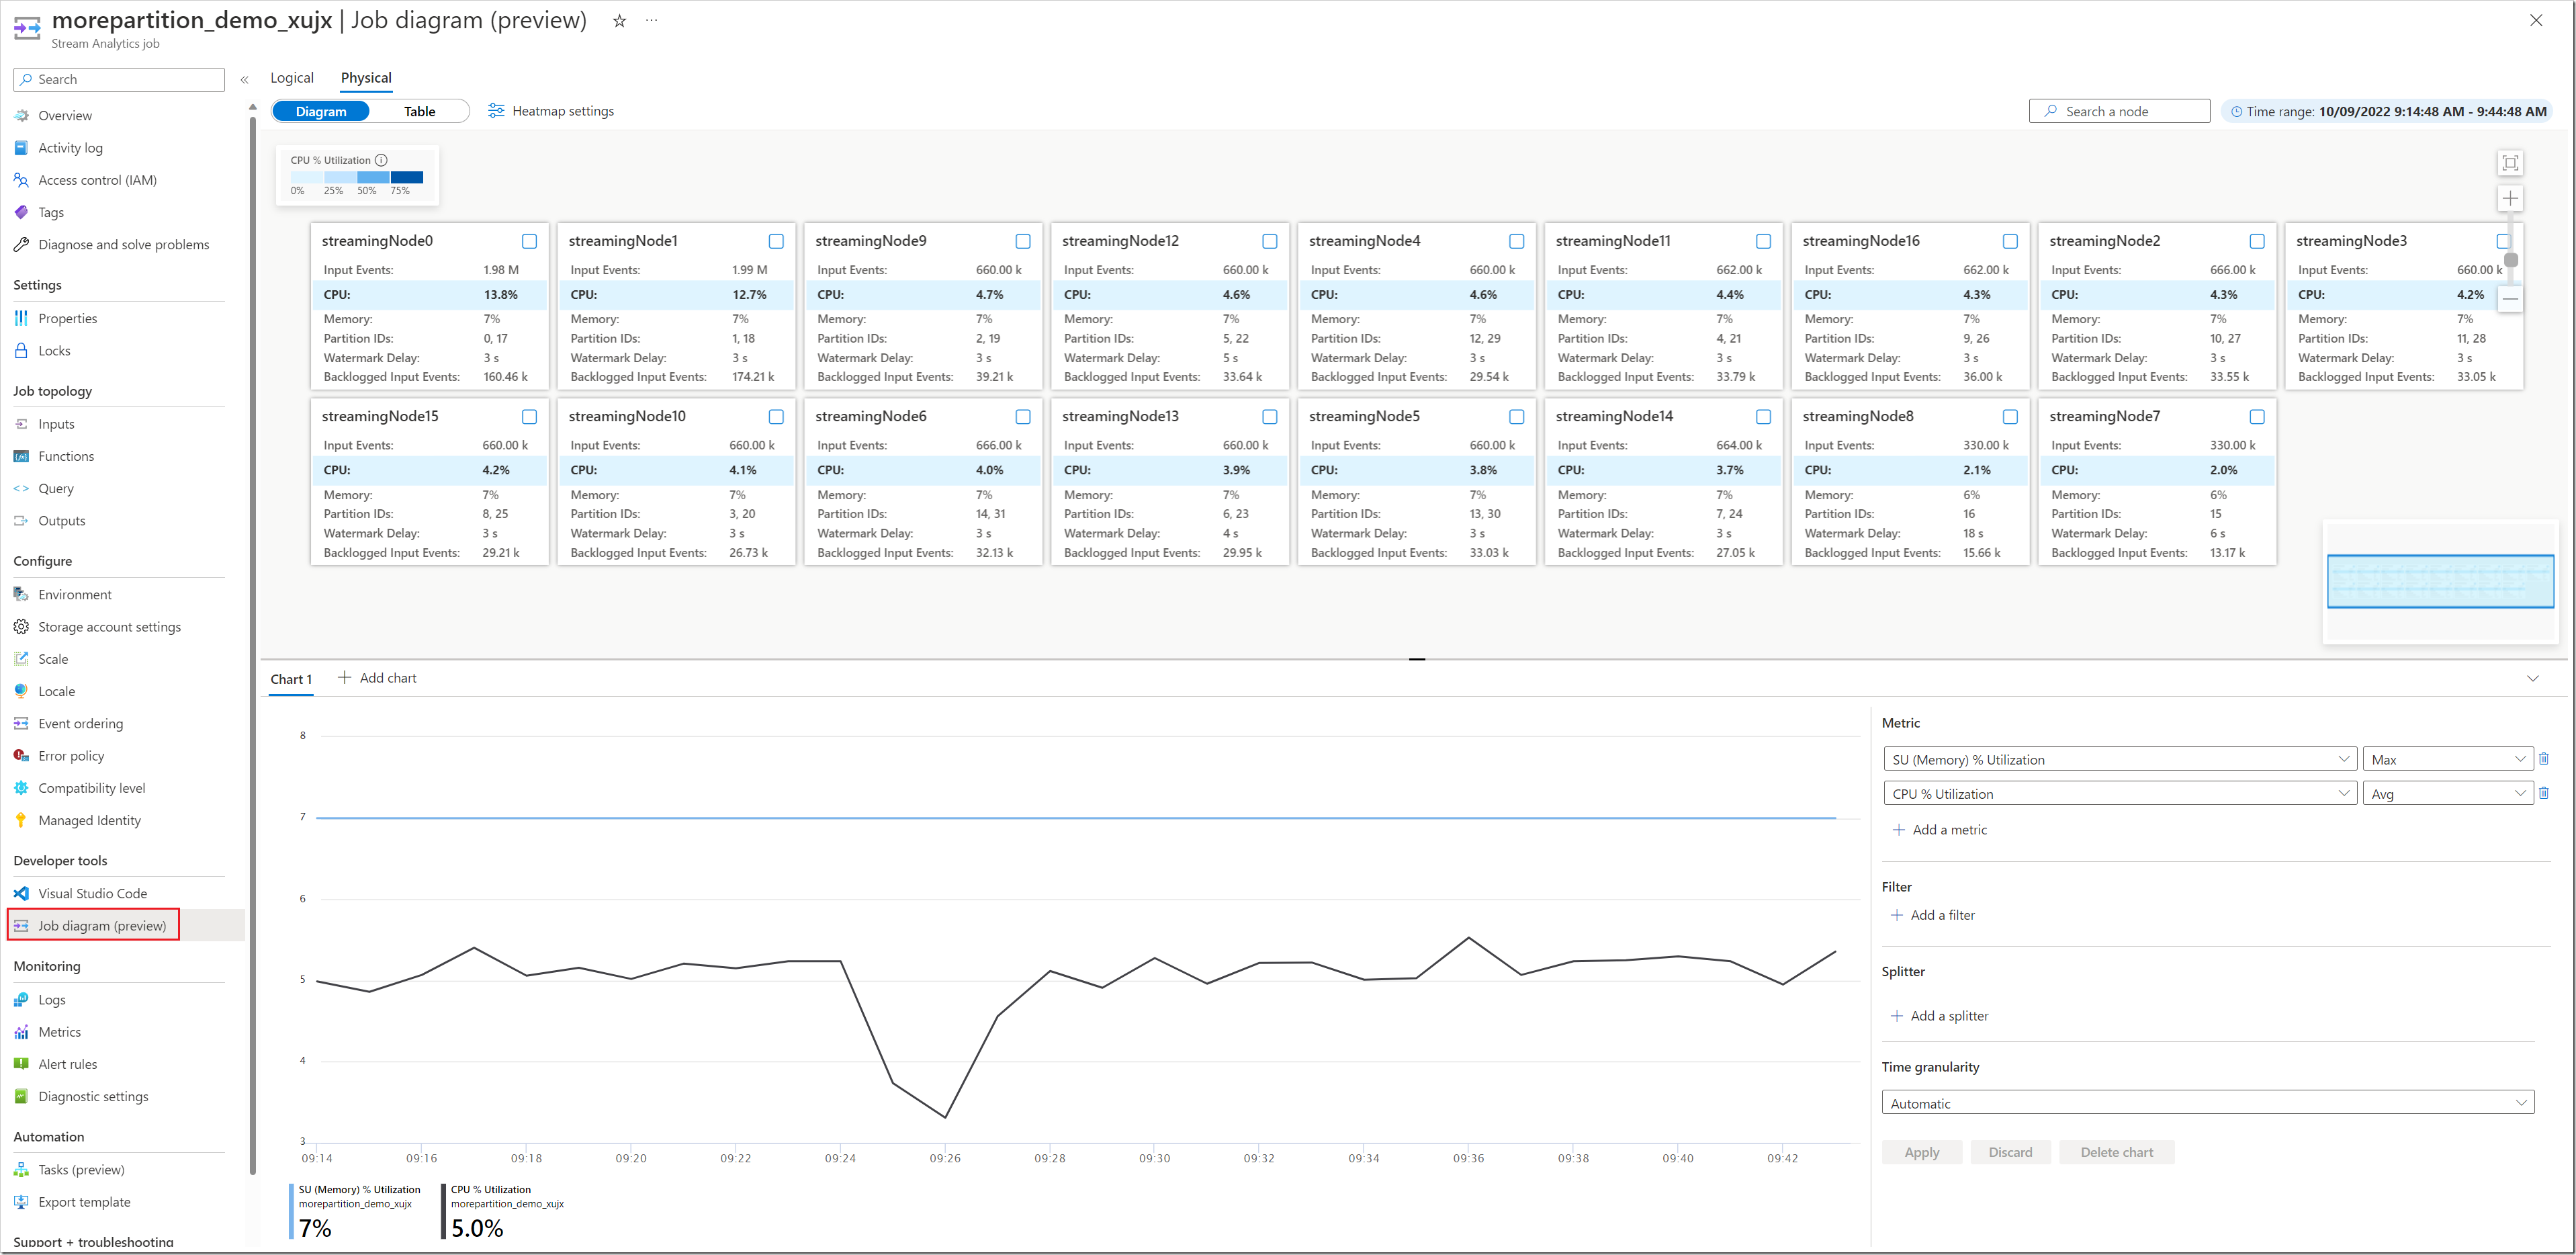The height and width of the screenshot is (1255, 2576).
Task: Select the streamingNode7 checkbox
Action: click(2257, 417)
